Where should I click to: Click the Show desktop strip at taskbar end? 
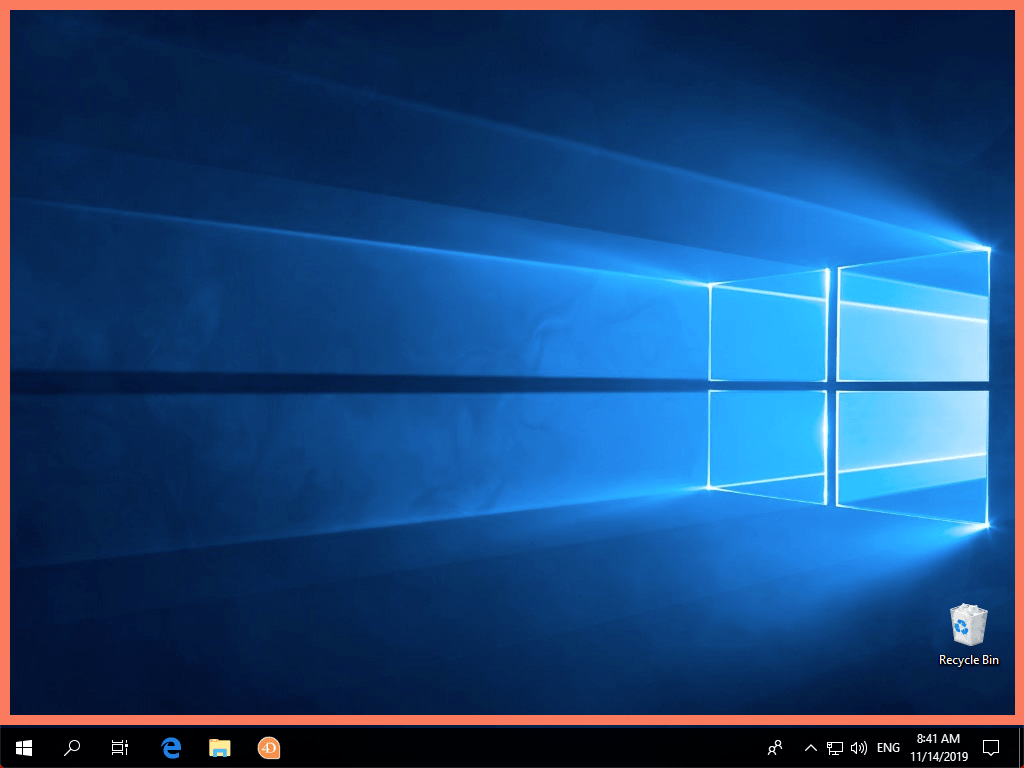[x=1020, y=748]
